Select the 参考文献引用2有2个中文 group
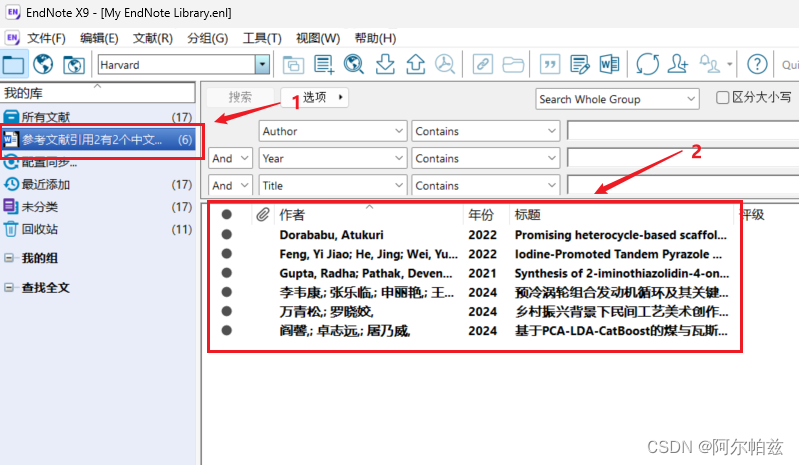This screenshot has width=799, height=465. (98, 140)
